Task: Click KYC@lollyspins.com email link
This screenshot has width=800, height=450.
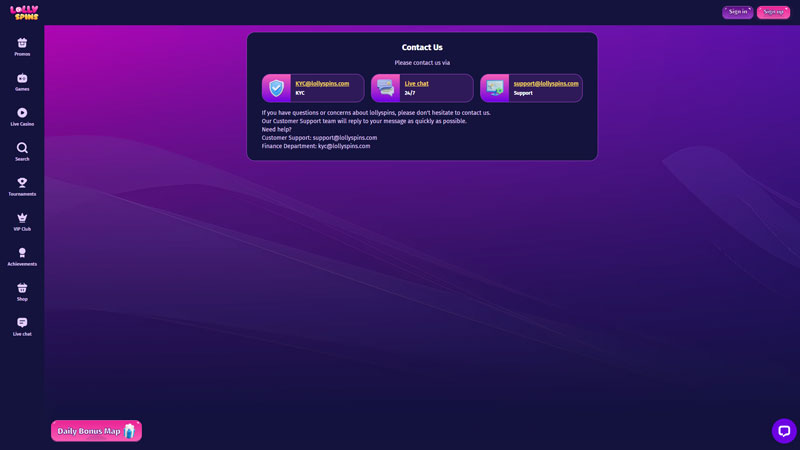Action: click(322, 84)
